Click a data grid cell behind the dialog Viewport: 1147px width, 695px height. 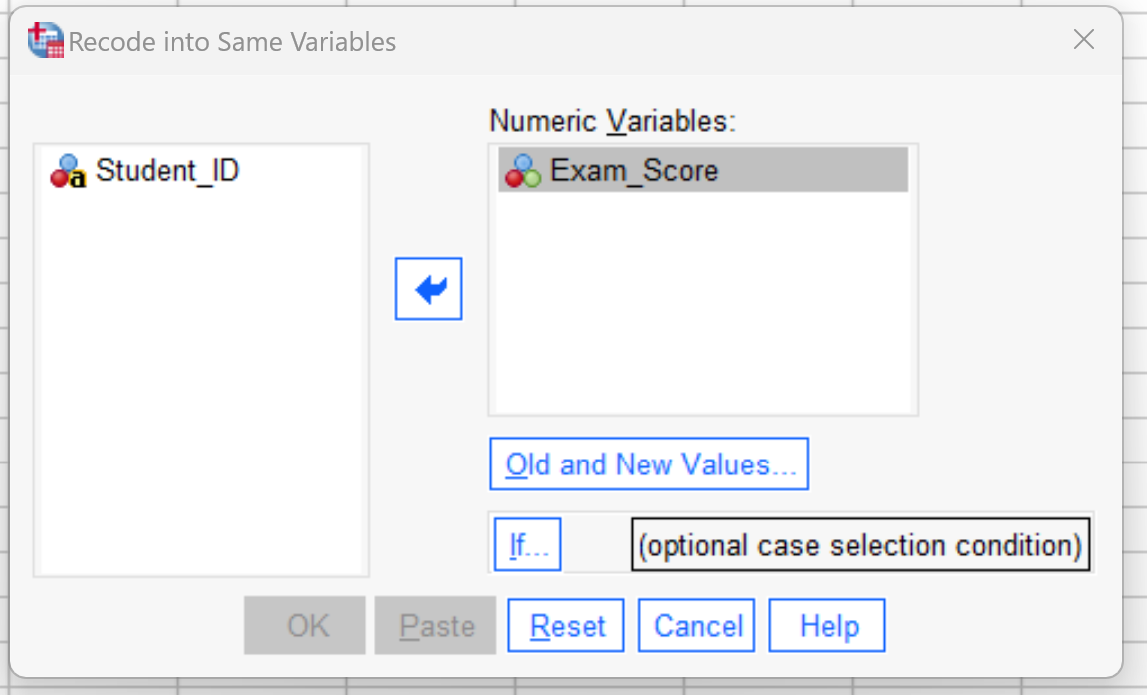coord(1135,293)
